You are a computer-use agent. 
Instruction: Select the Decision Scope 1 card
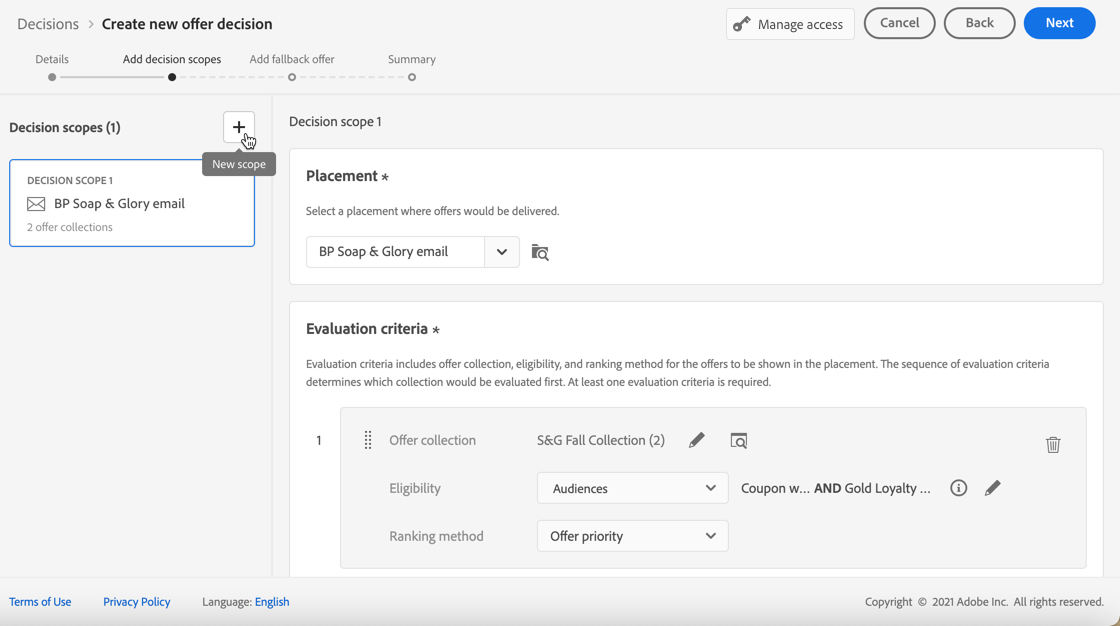pyautogui.click(x=132, y=203)
